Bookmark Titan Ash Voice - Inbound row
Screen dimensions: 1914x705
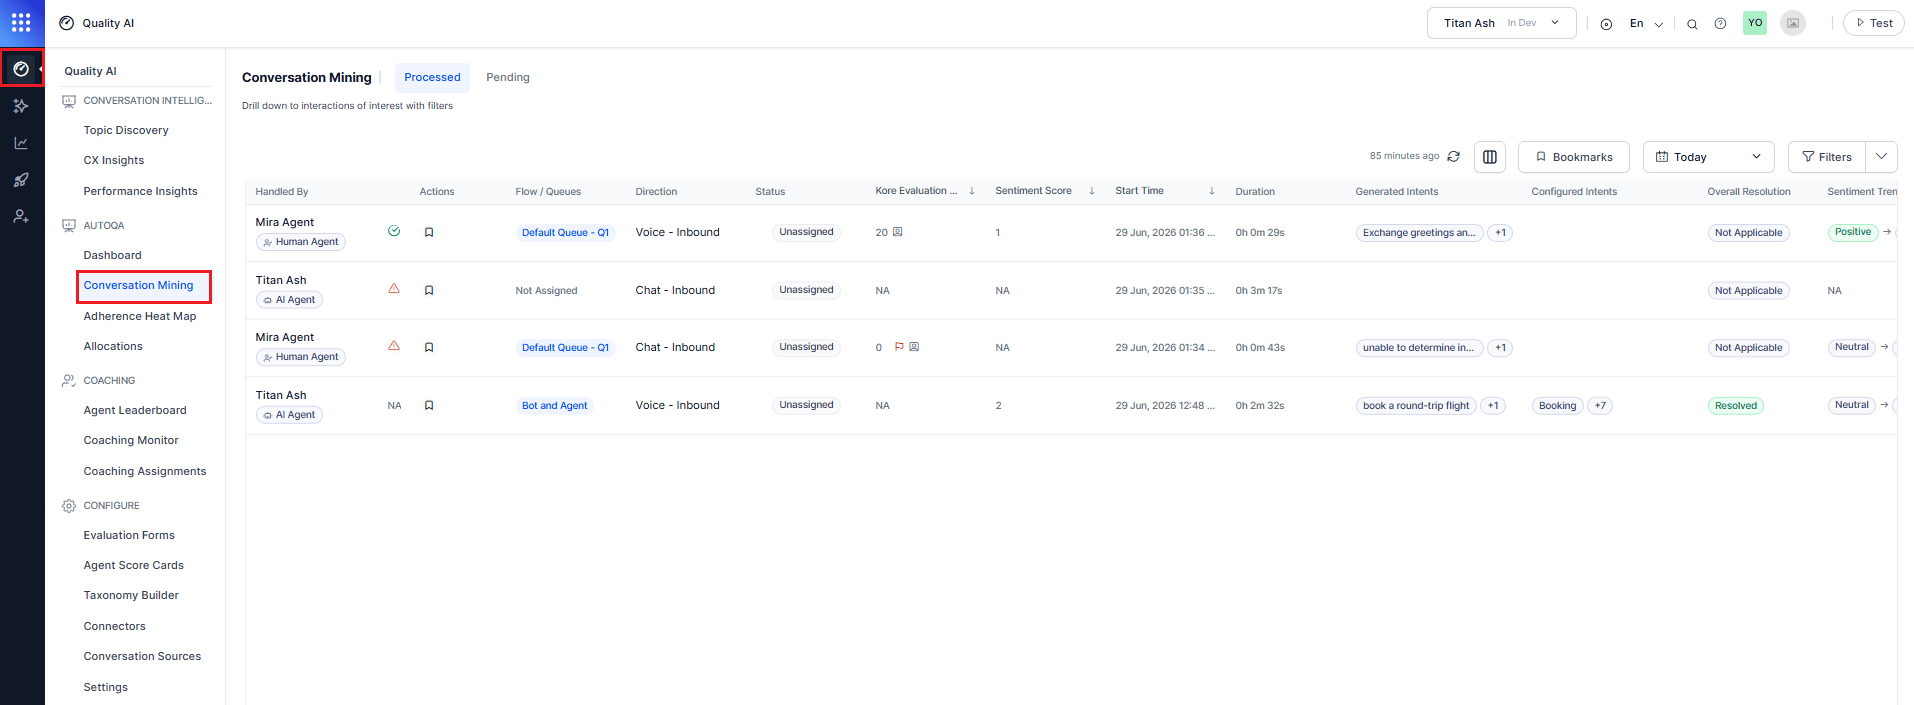[429, 405]
